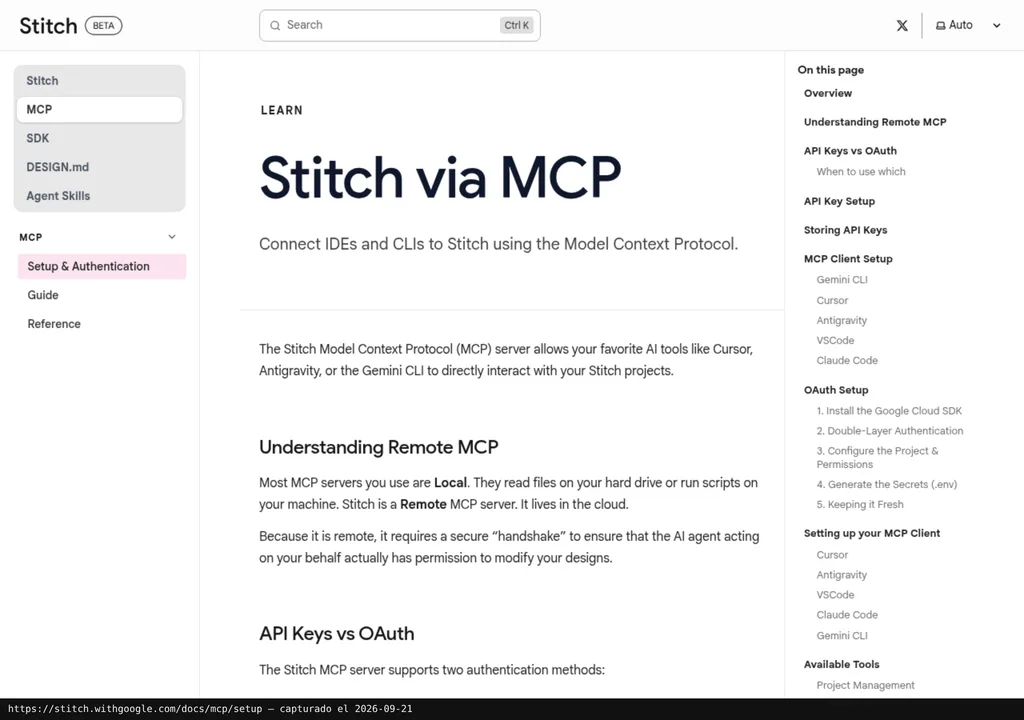Image resolution: width=1024 pixels, height=720 pixels.
Task: Go to Antigravity under Setting up your MCP Client
Action: (841, 574)
